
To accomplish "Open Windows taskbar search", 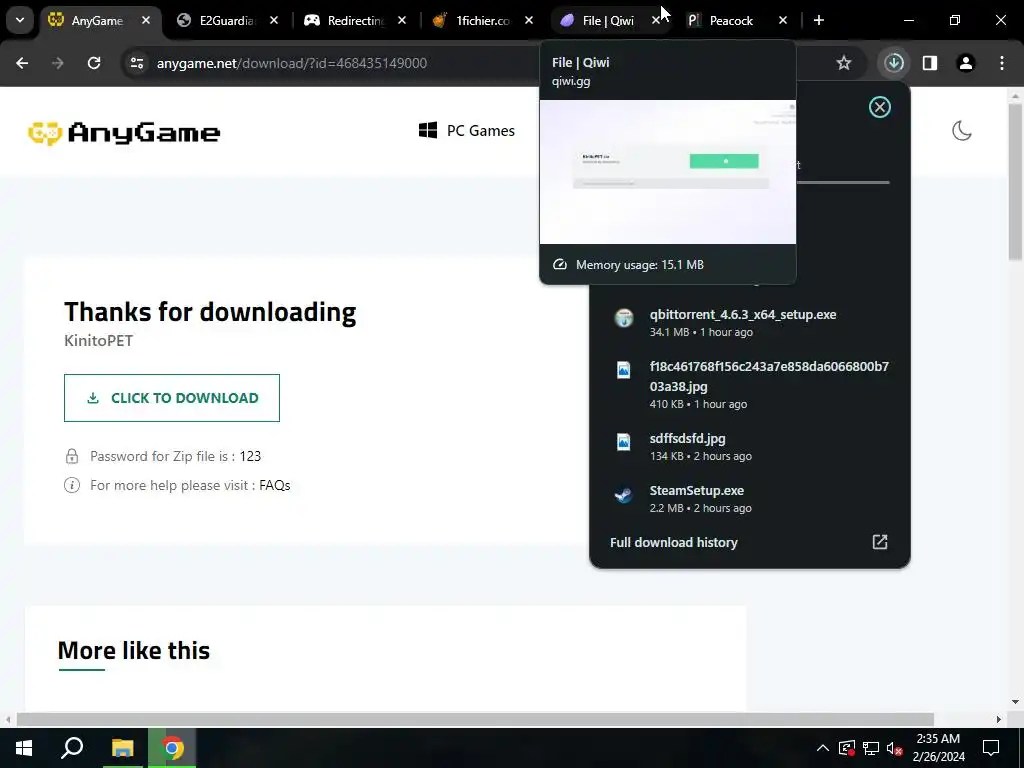I will pos(72,748).
